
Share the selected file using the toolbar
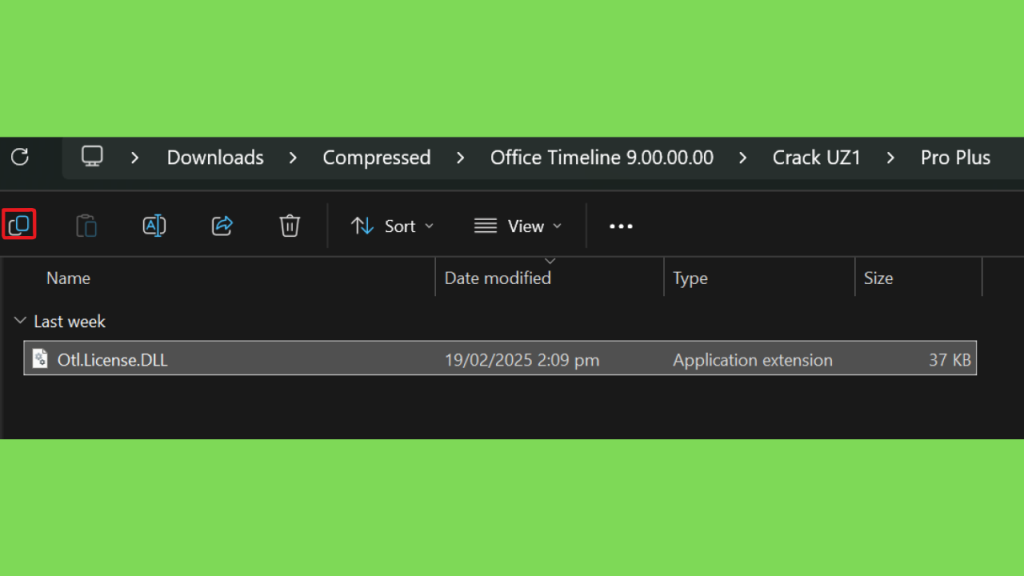pos(222,225)
